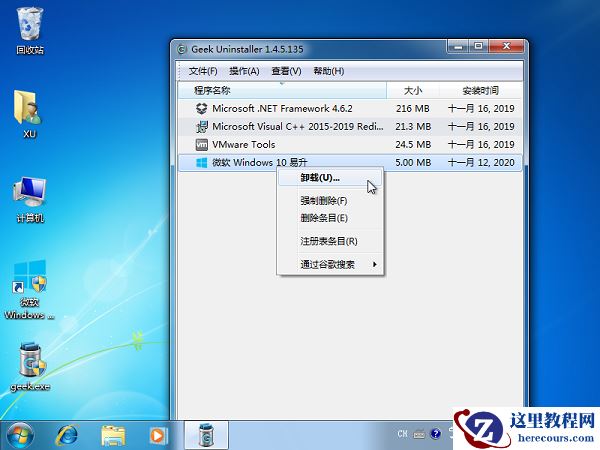Click the CH language indicator in the tray
The image size is (600, 450).
click(402, 434)
